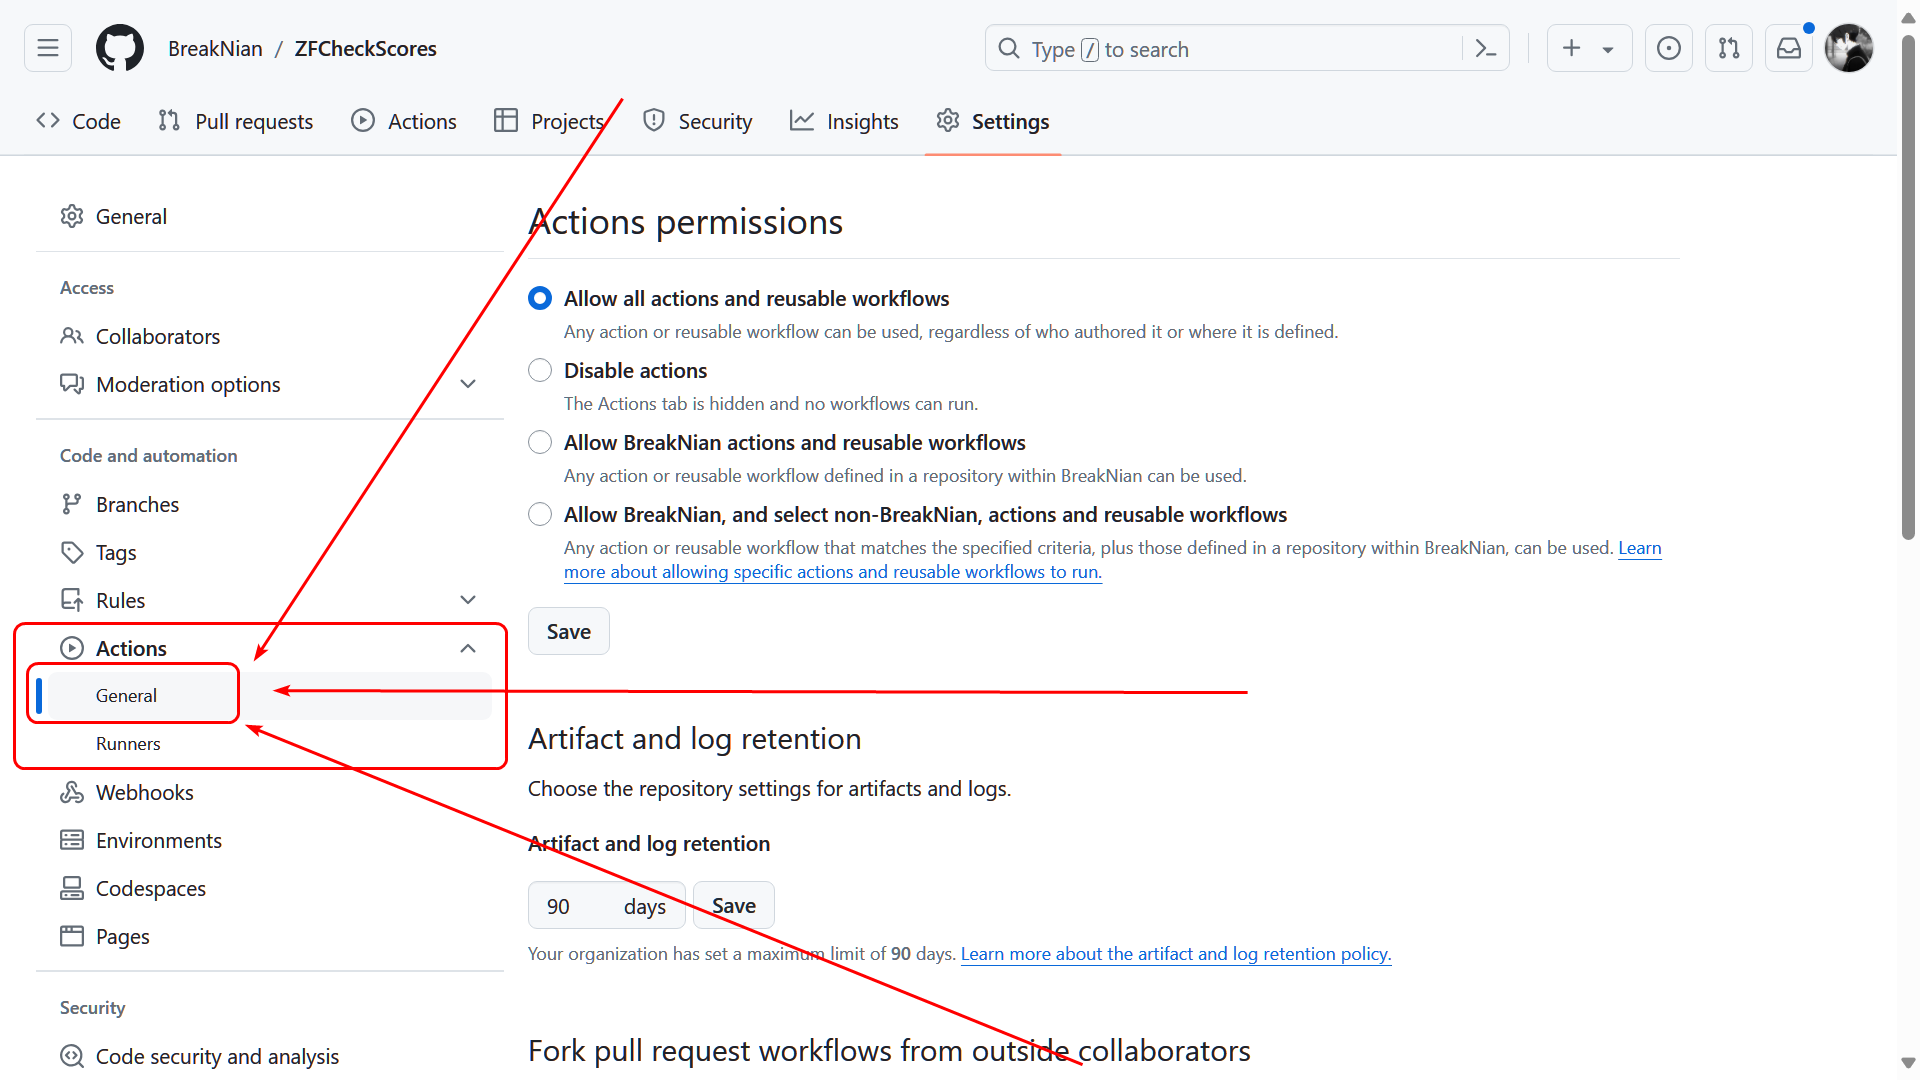
Task: Click the sidebar Actions play icon
Action: 72,648
